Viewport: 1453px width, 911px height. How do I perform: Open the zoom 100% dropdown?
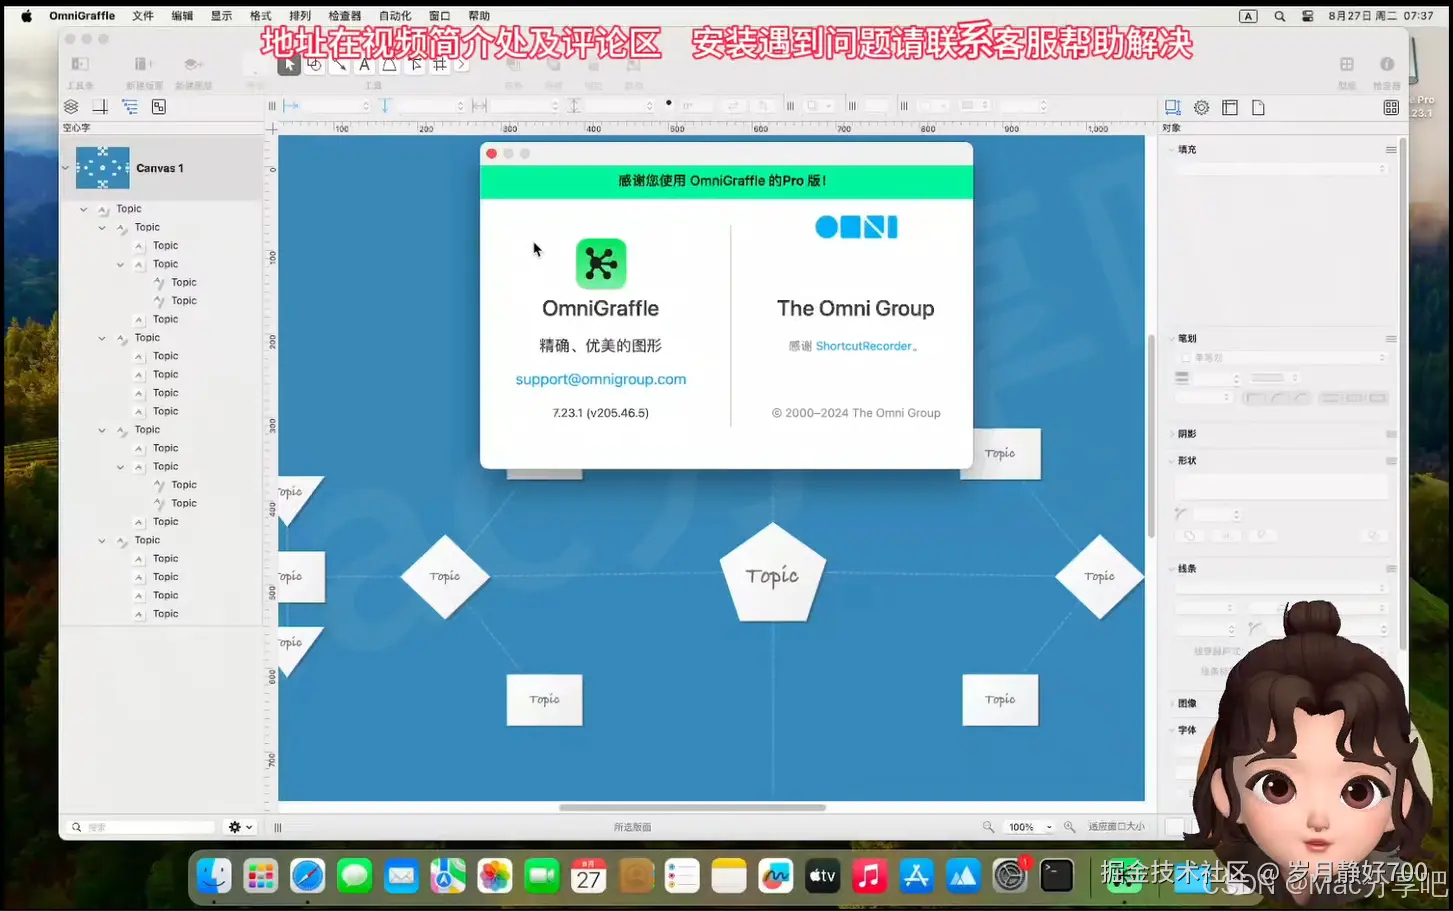(1030, 827)
